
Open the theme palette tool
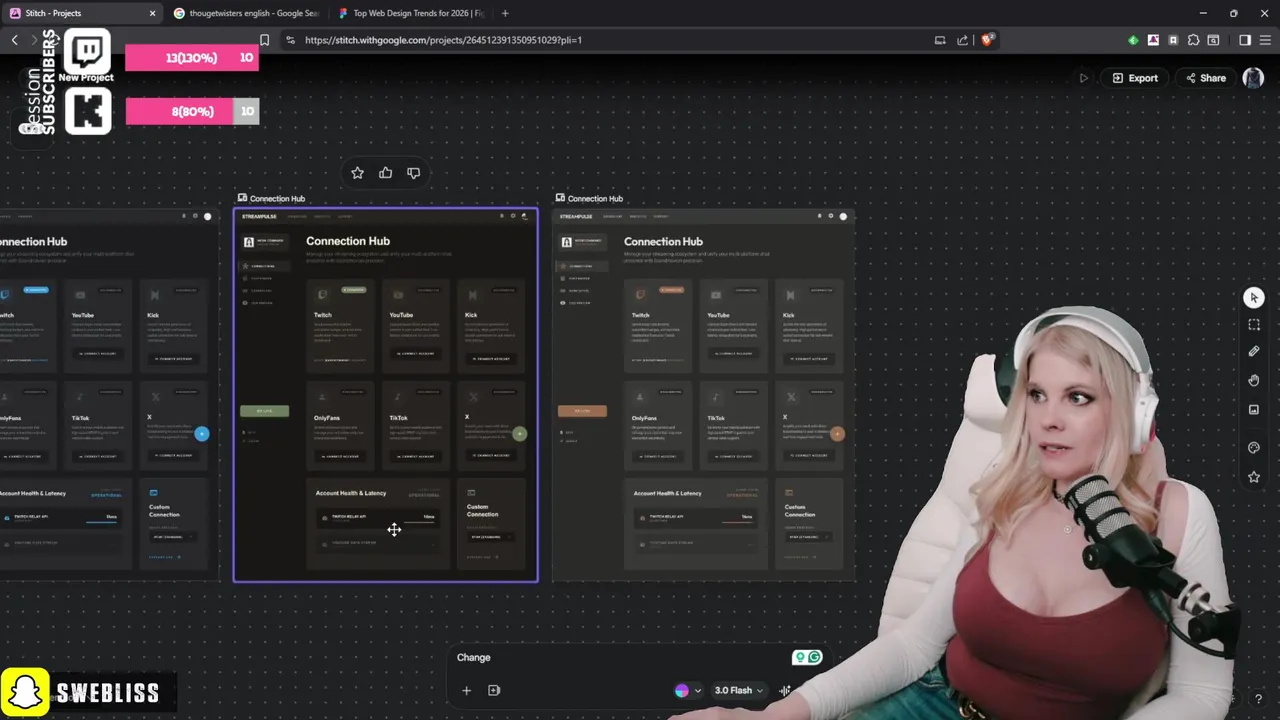1254,448
